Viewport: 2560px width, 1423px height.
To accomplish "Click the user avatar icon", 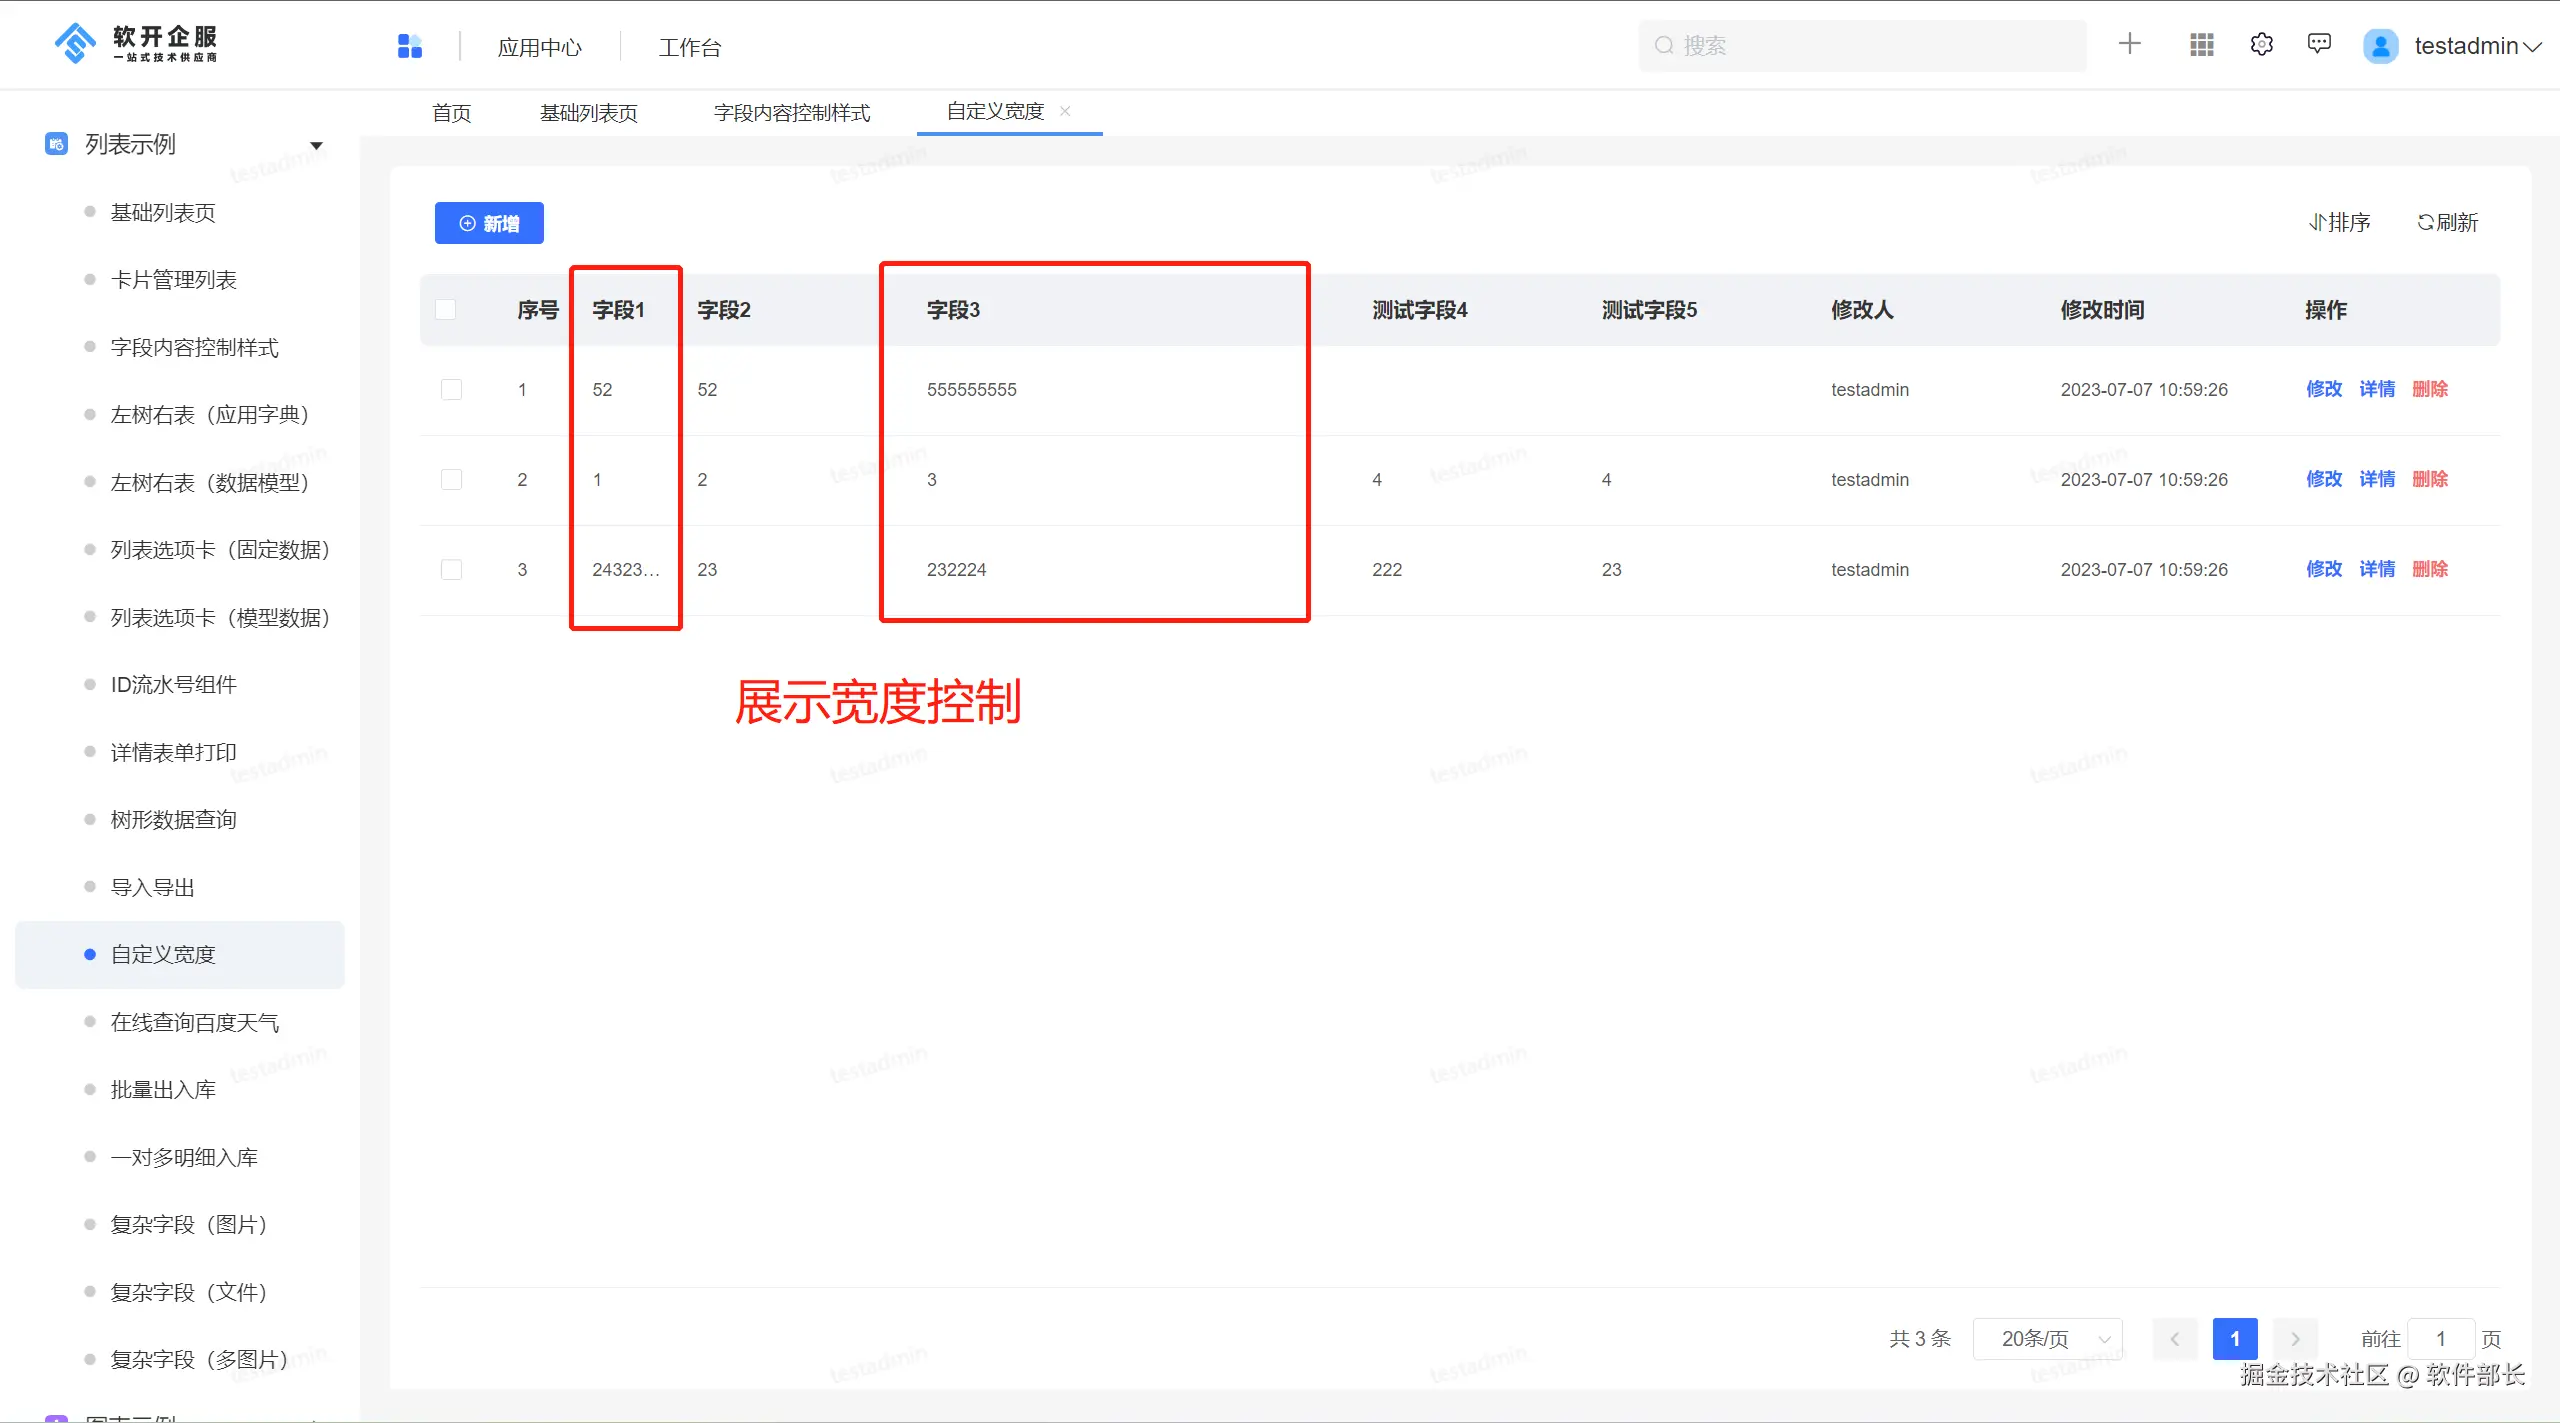I will coord(2380,46).
